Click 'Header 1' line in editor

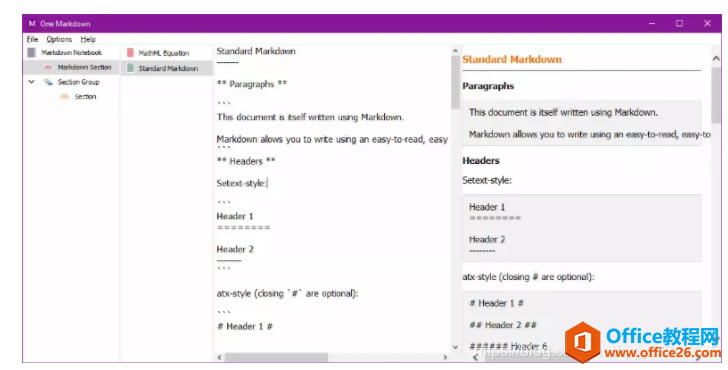point(235,216)
